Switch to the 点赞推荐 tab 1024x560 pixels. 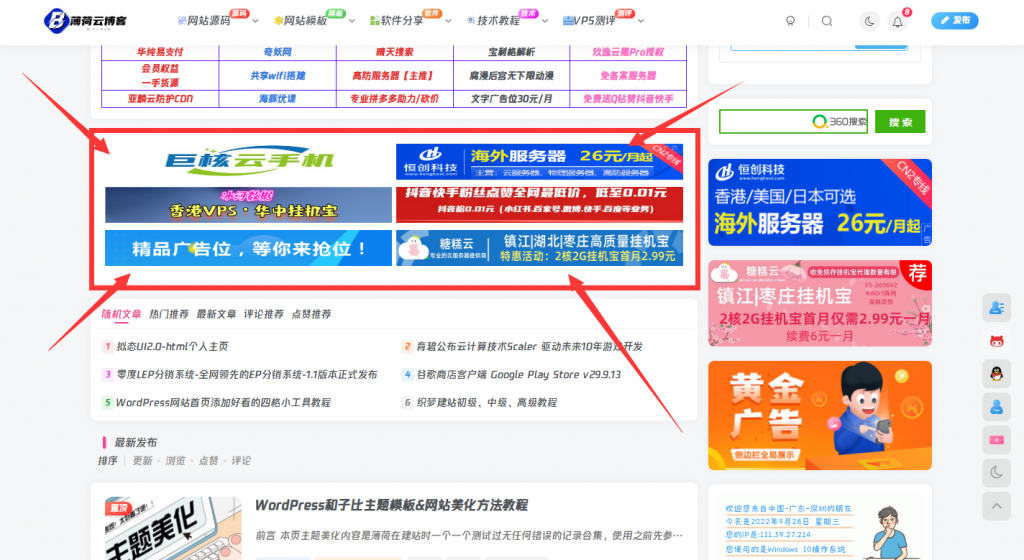coord(312,314)
